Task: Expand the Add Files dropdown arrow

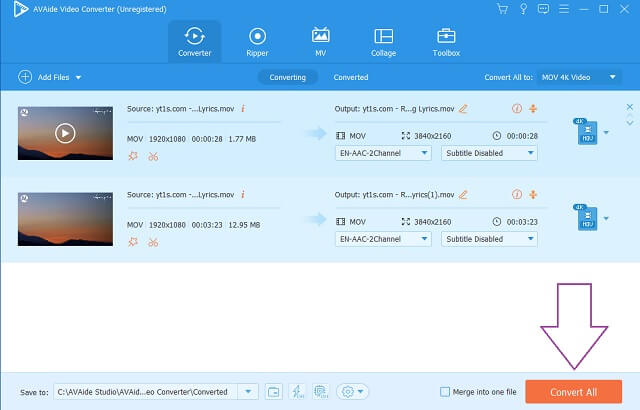Action: pyautogui.click(x=78, y=78)
